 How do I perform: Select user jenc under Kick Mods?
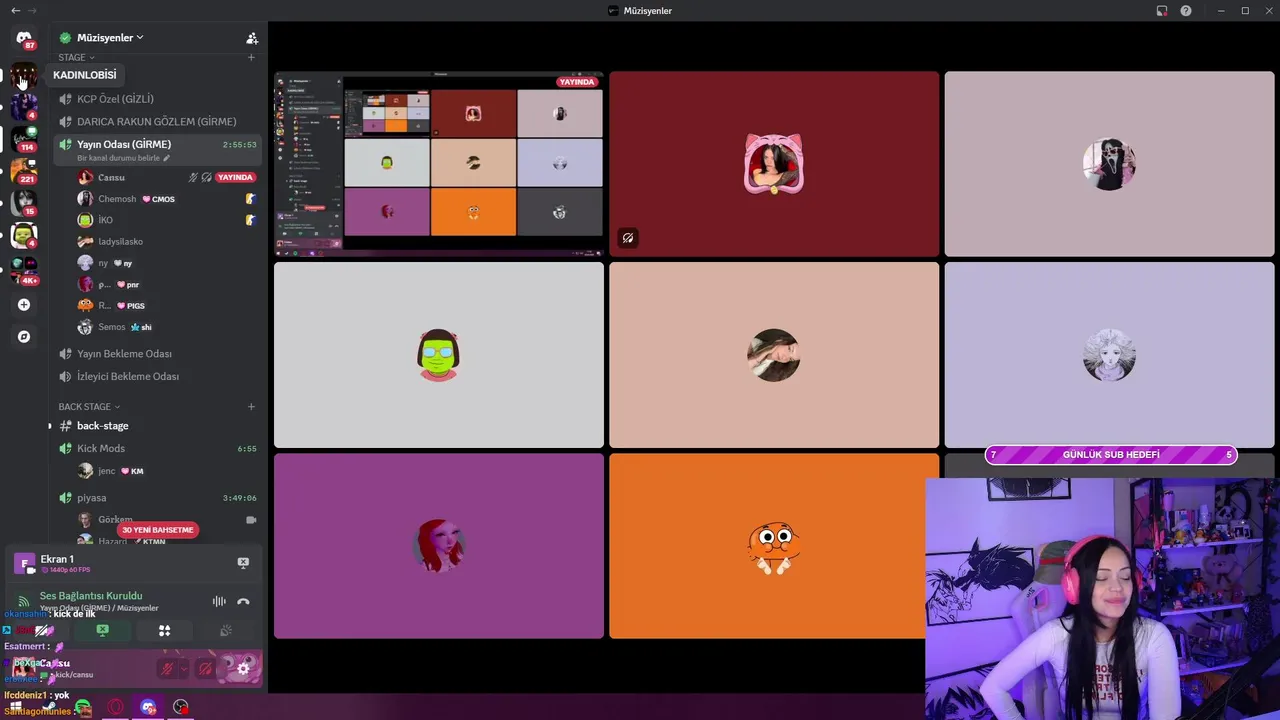pyautogui.click(x=166, y=471)
